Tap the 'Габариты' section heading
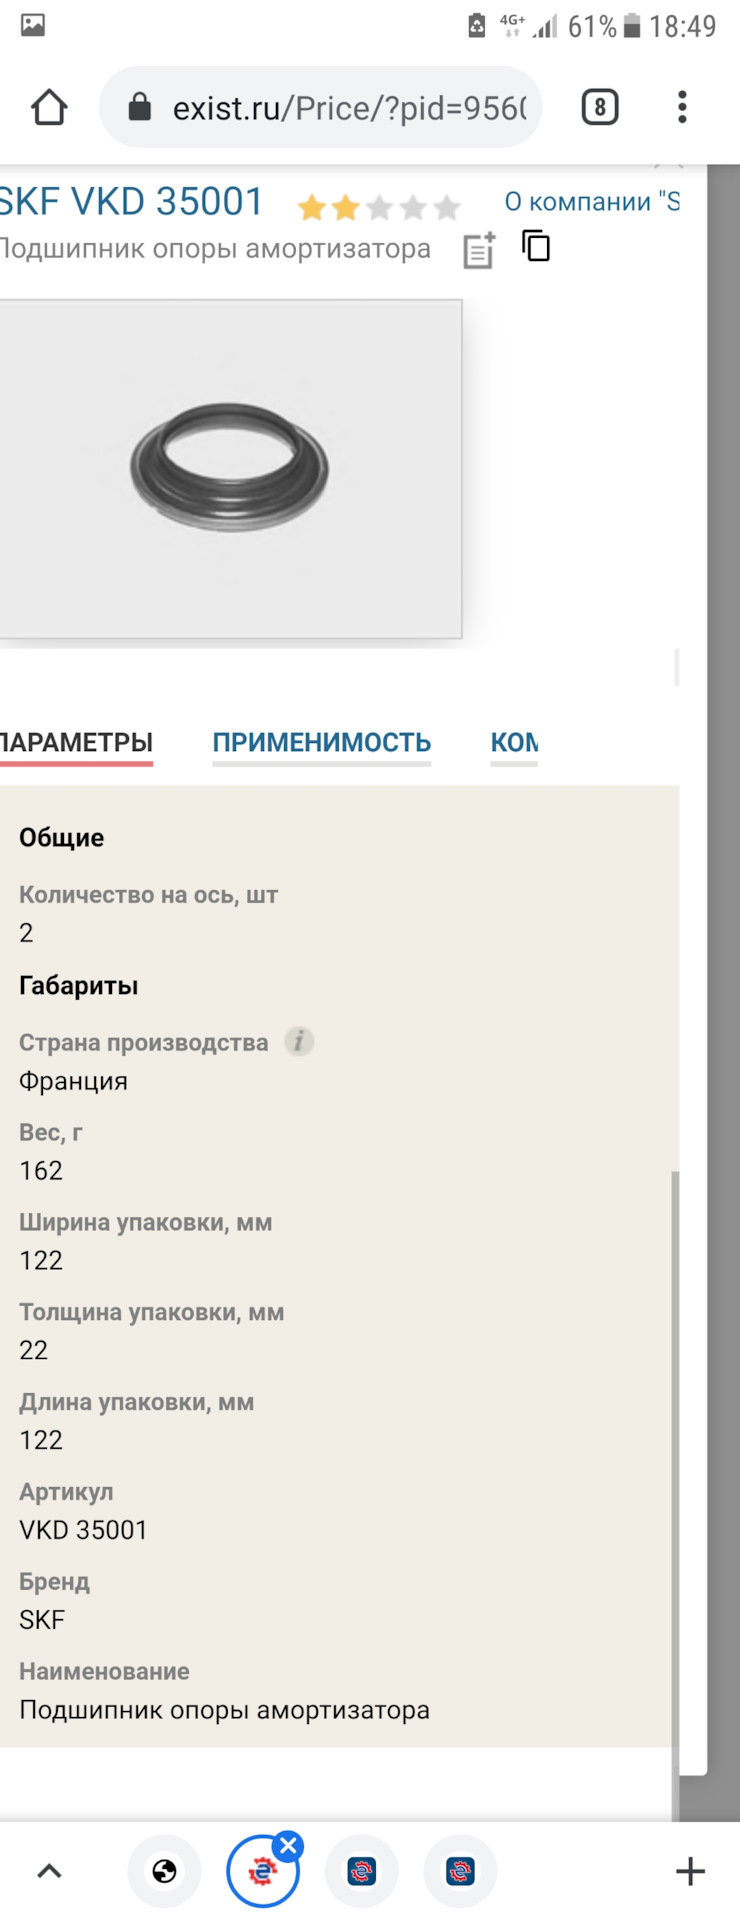This screenshot has height=1920, width=740. [x=79, y=986]
